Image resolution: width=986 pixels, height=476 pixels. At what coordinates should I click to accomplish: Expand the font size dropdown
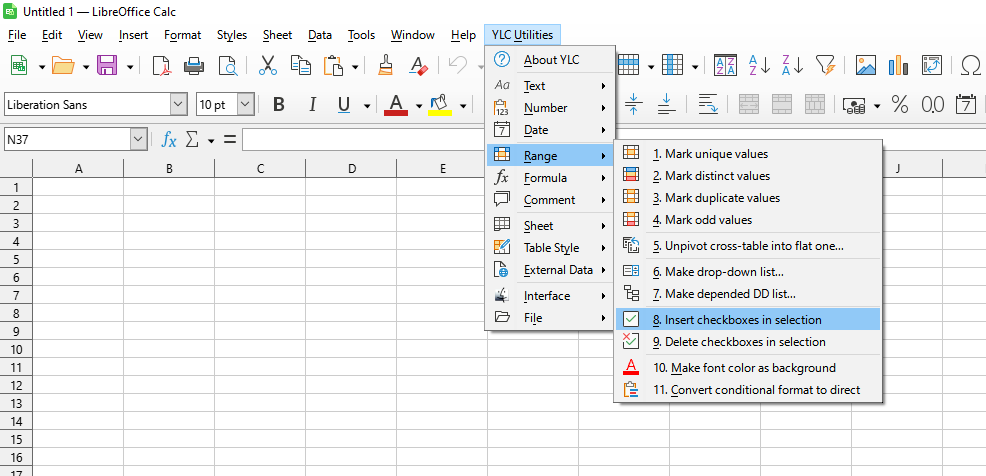(x=245, y=105)
